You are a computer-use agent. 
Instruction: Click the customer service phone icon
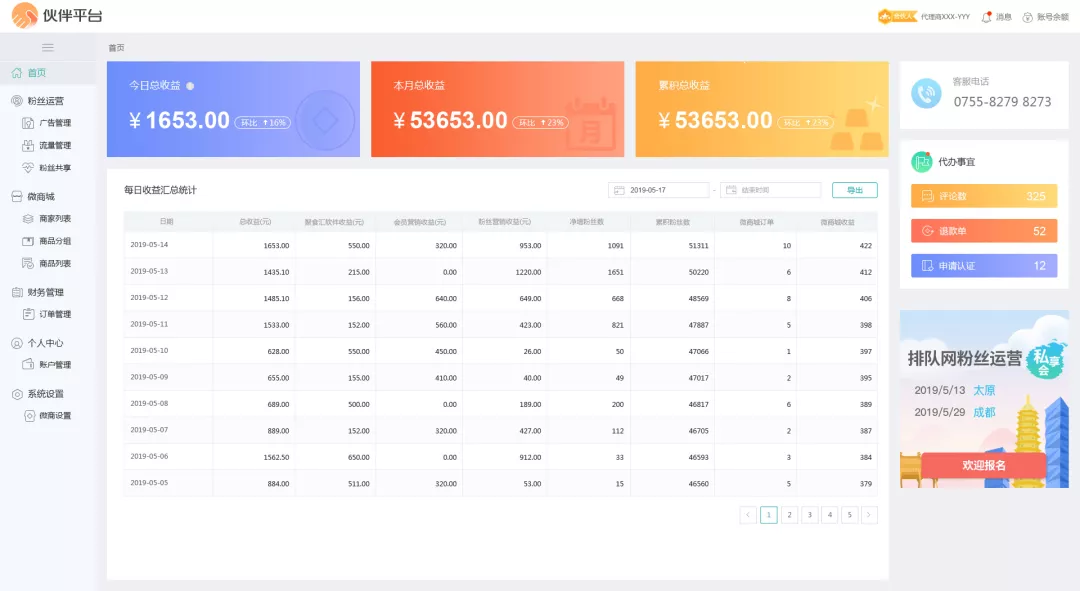pyautogui.click(x=926, y=94)
